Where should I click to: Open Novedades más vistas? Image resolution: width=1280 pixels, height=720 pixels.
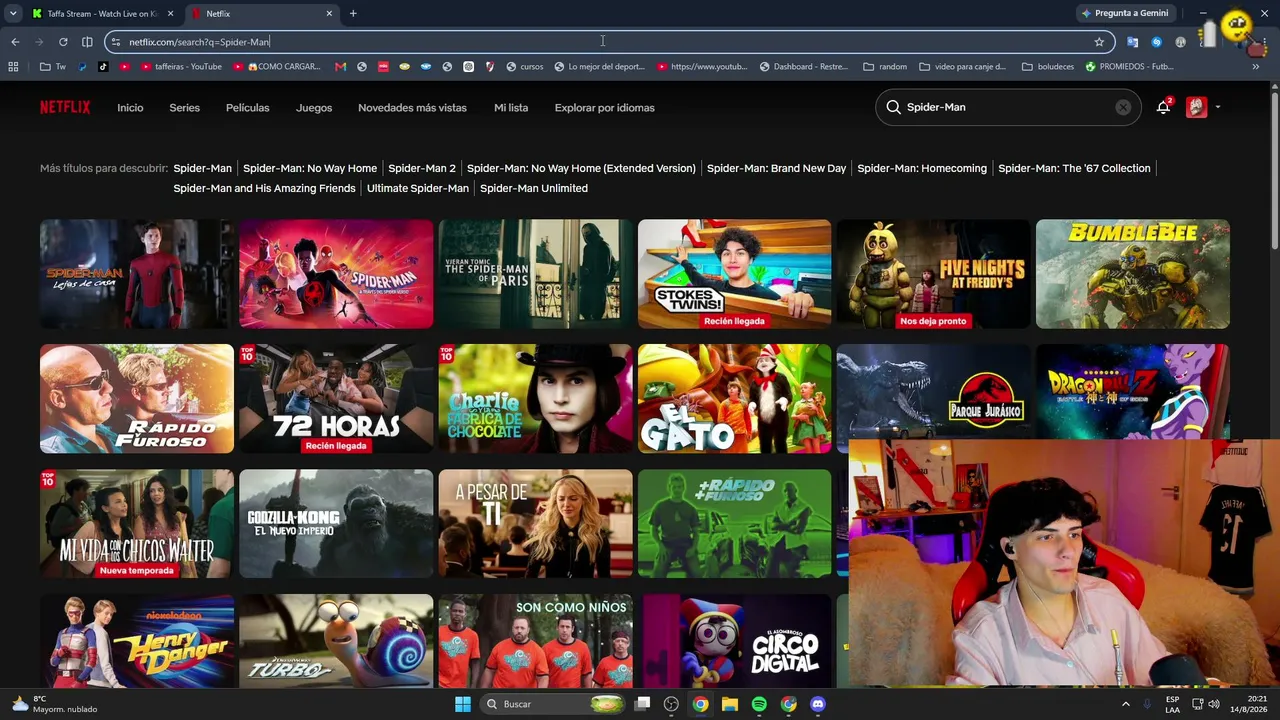(412, 107)
